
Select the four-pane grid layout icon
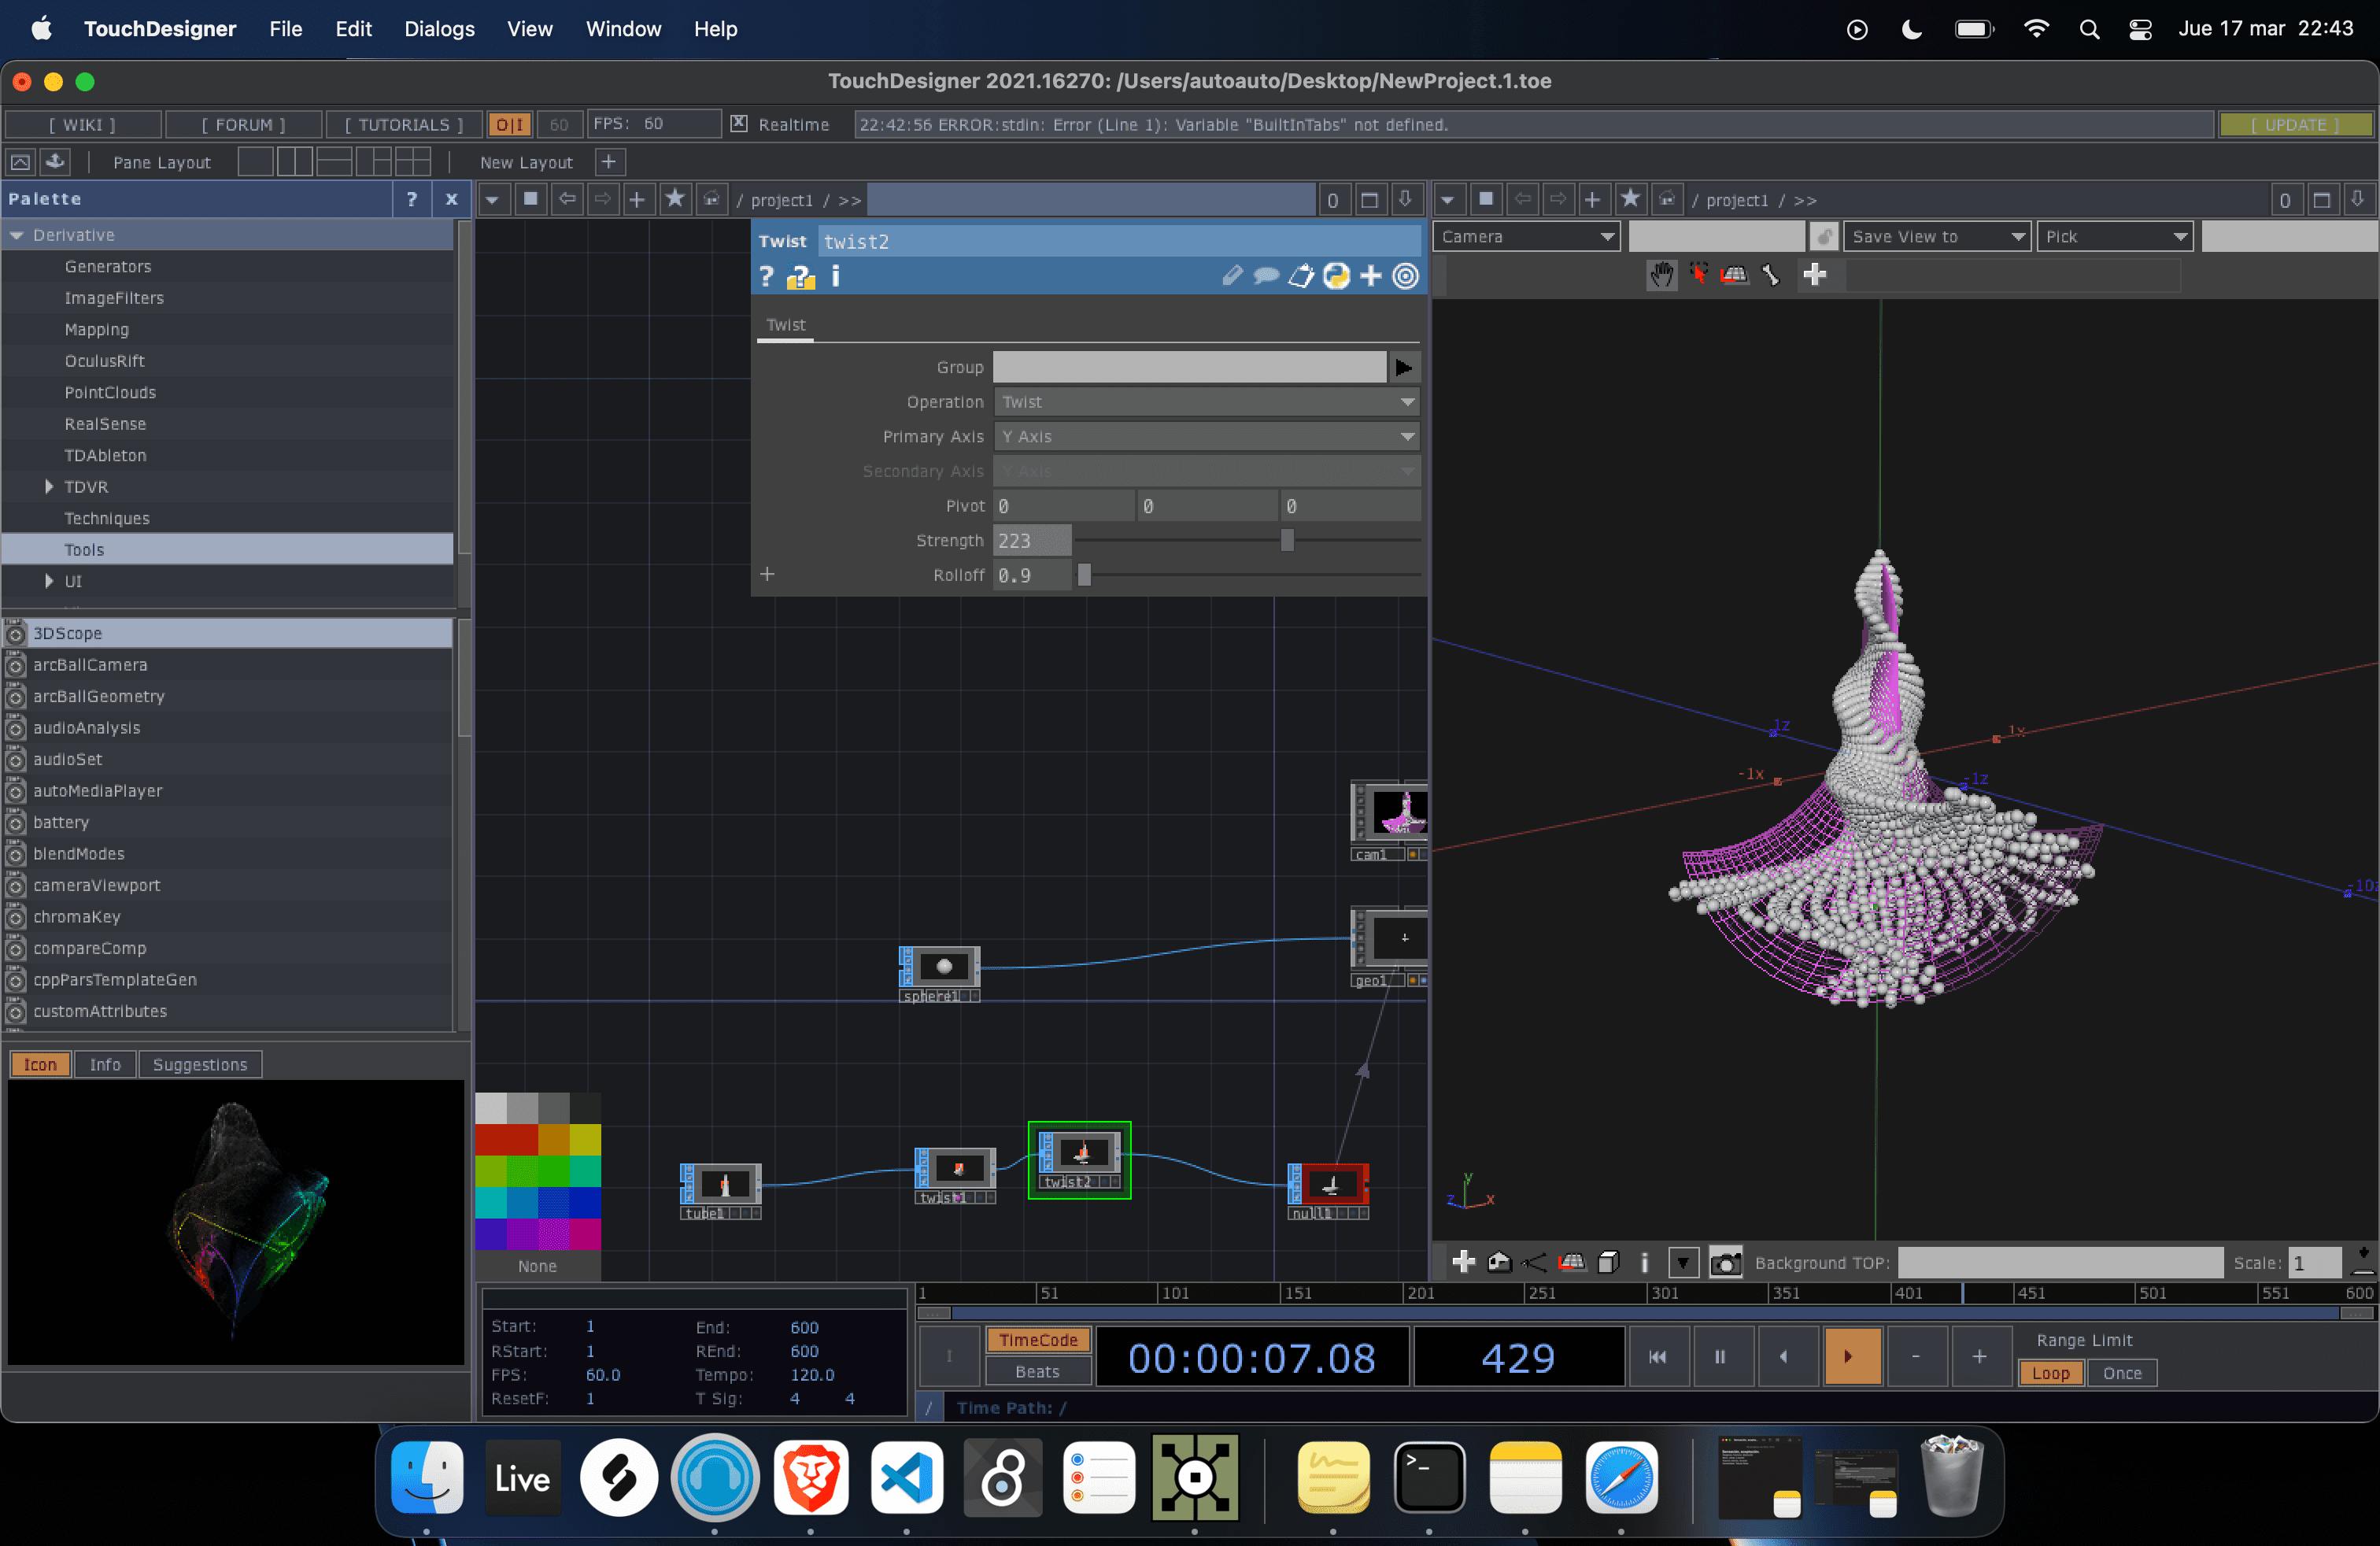click(412, 162)
